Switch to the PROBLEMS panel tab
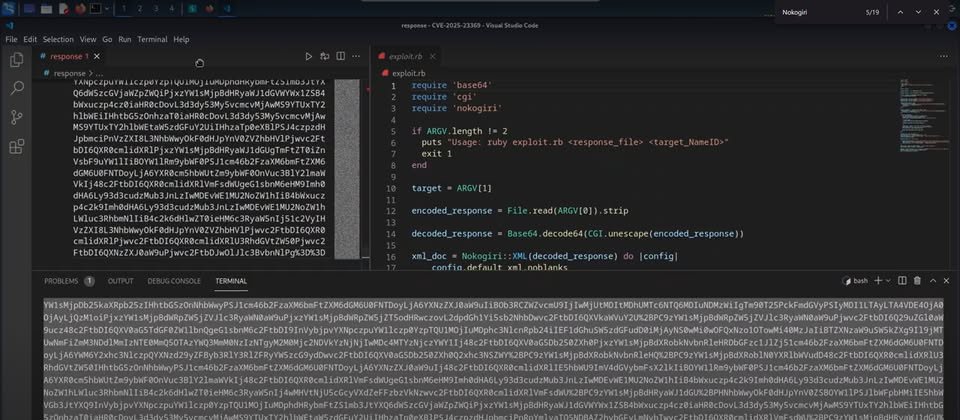The height and width of the screenshot is (420, 960). tap(61, 281)
